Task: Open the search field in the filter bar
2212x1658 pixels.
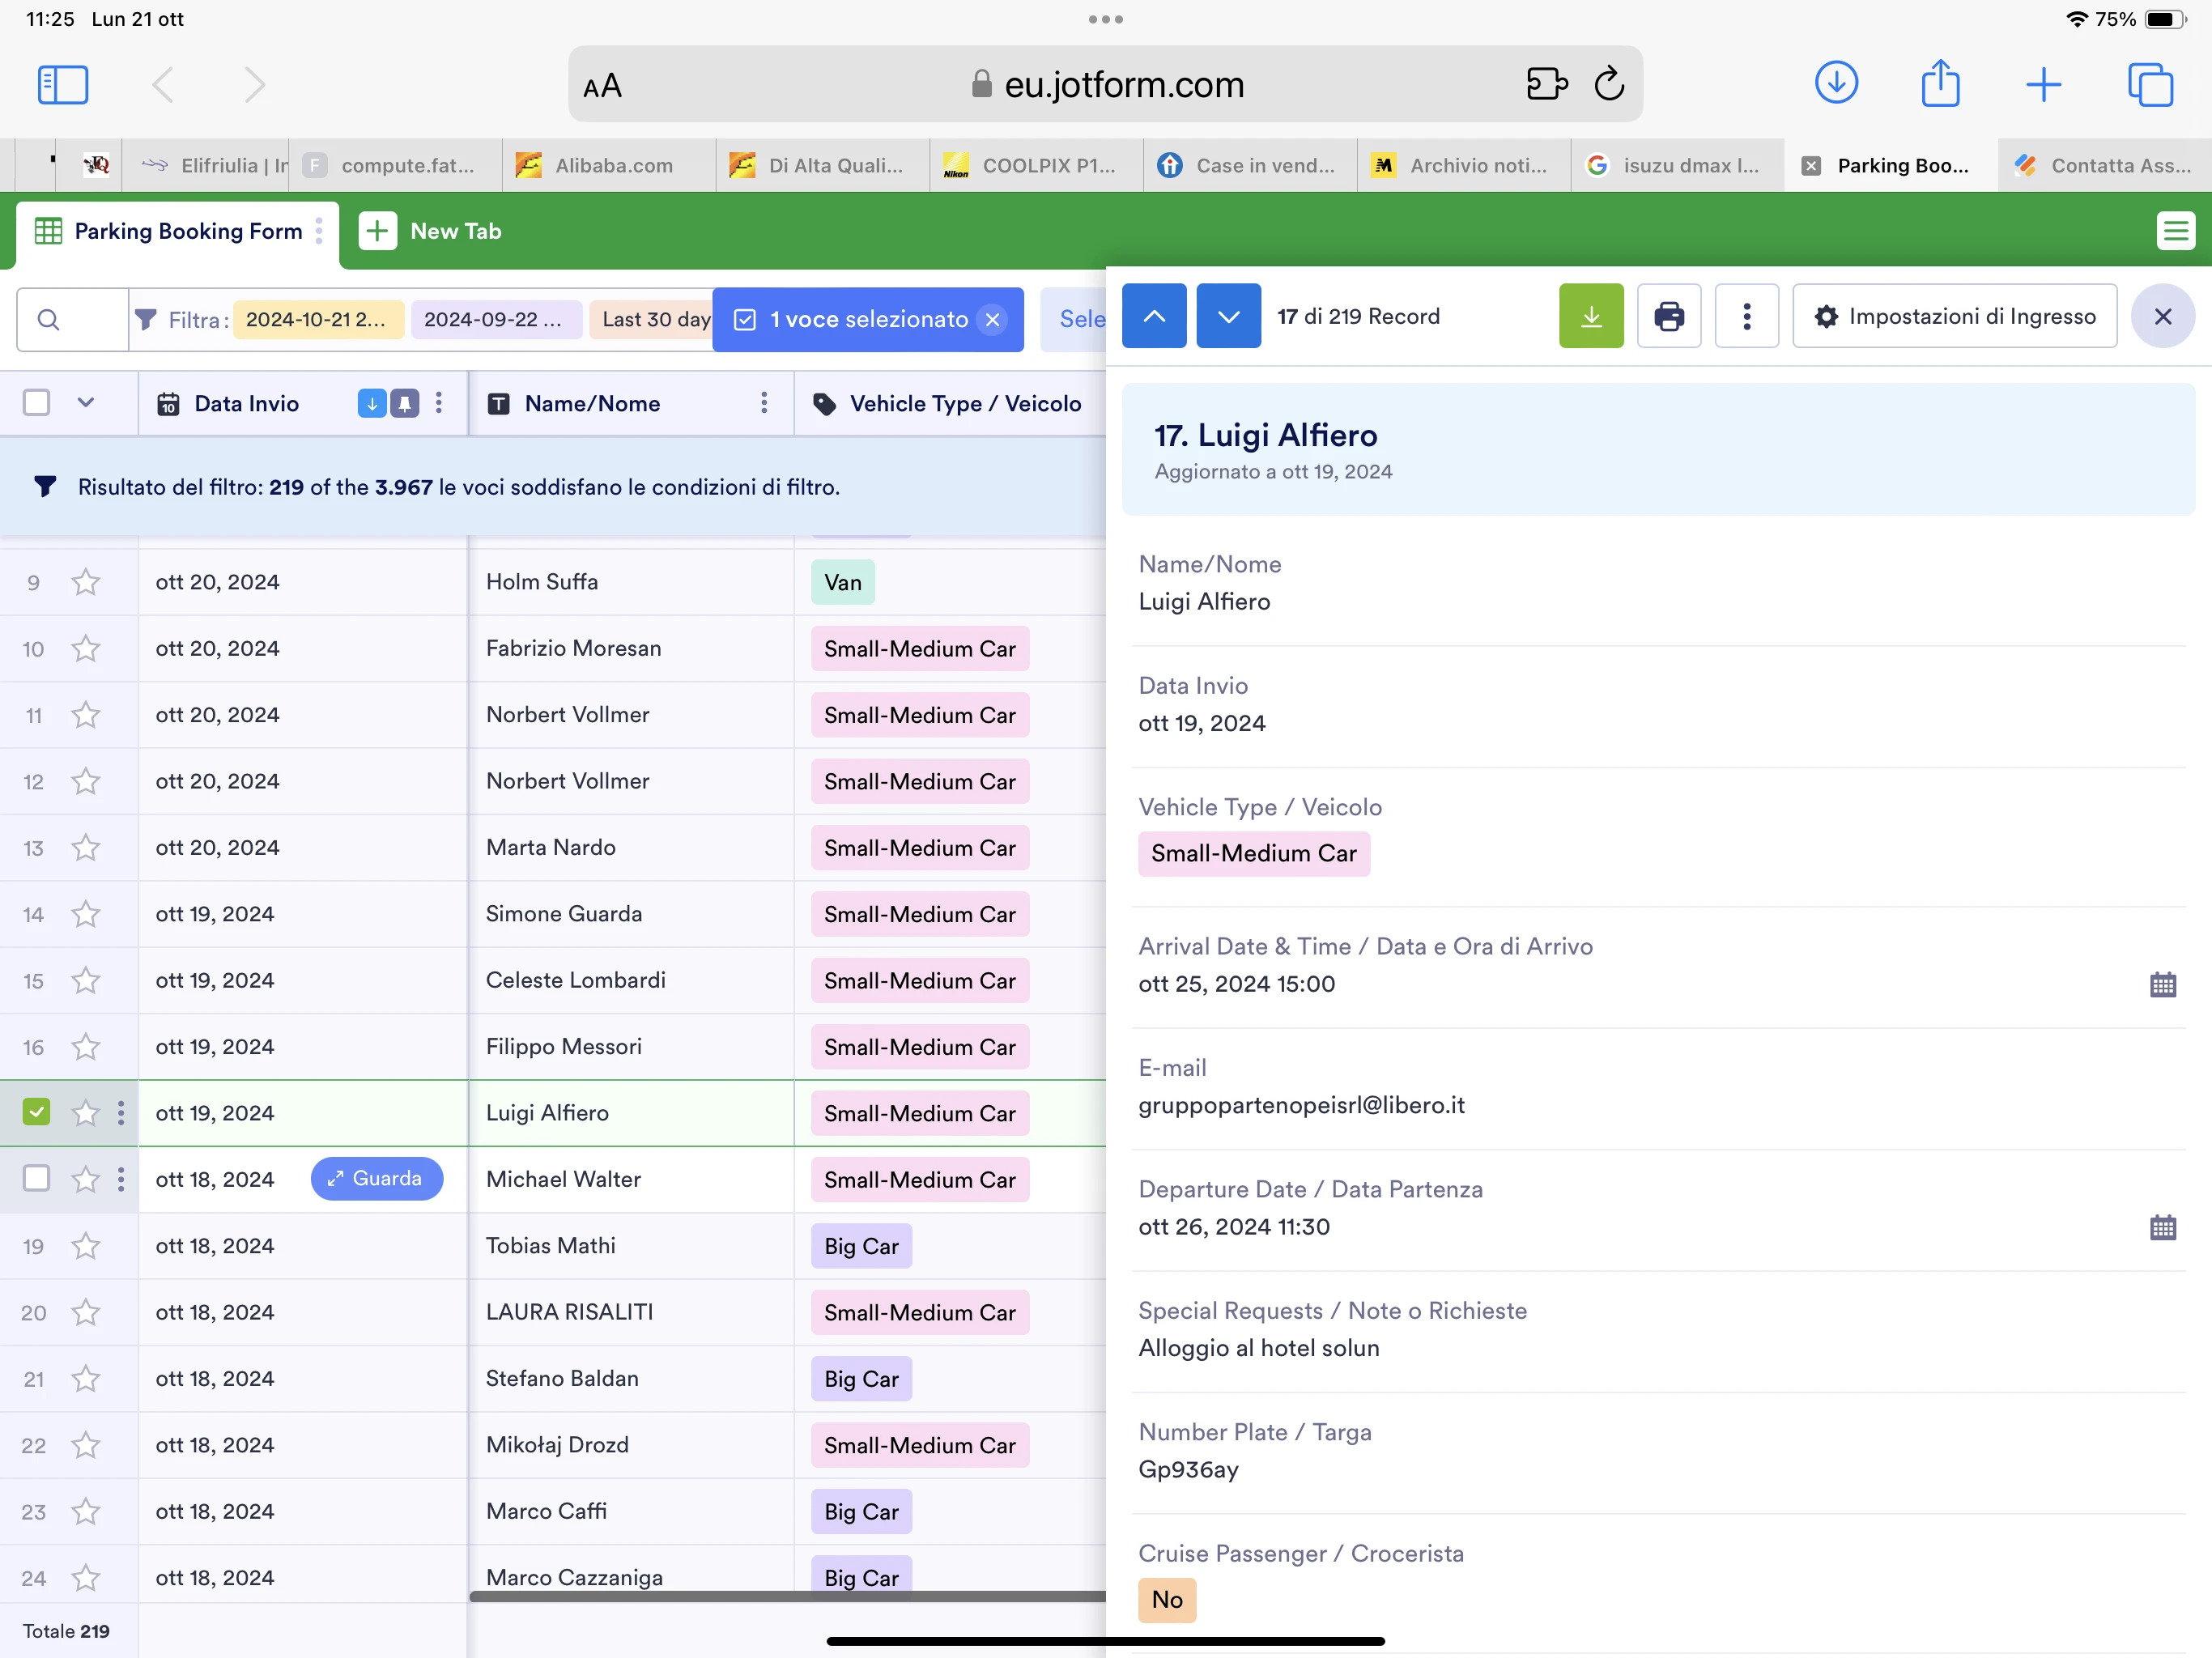Action: click(x=49, y=319)
